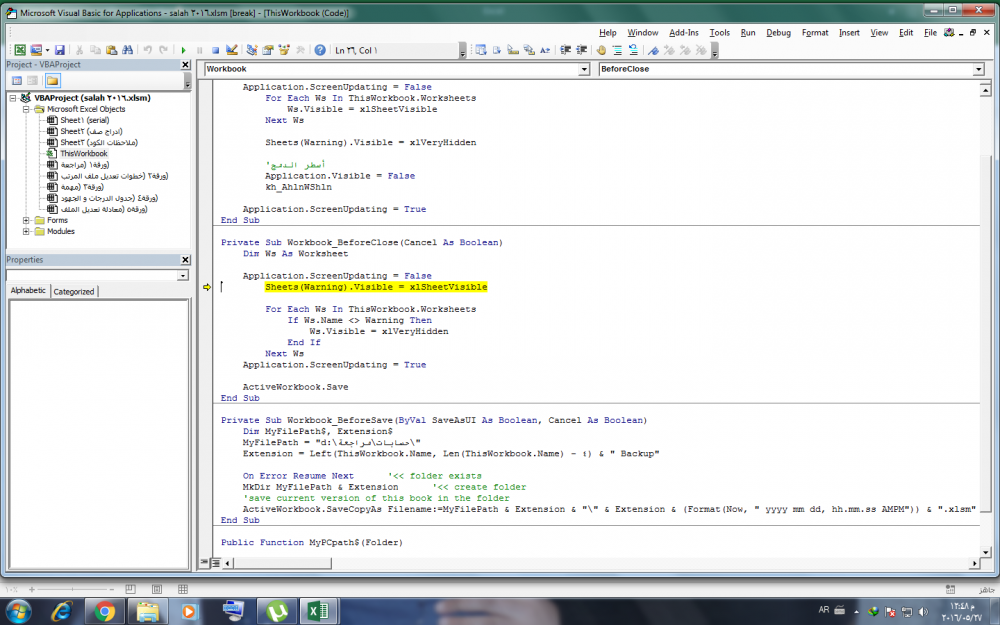Save the workbook with the floppy disk icon
Screen dimensions: 1000x625
(59, 50)
